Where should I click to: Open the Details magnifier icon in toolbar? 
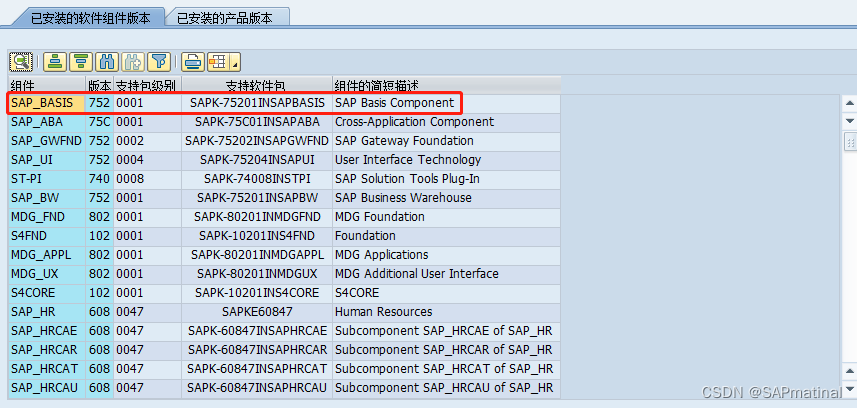tap(21, 62)
